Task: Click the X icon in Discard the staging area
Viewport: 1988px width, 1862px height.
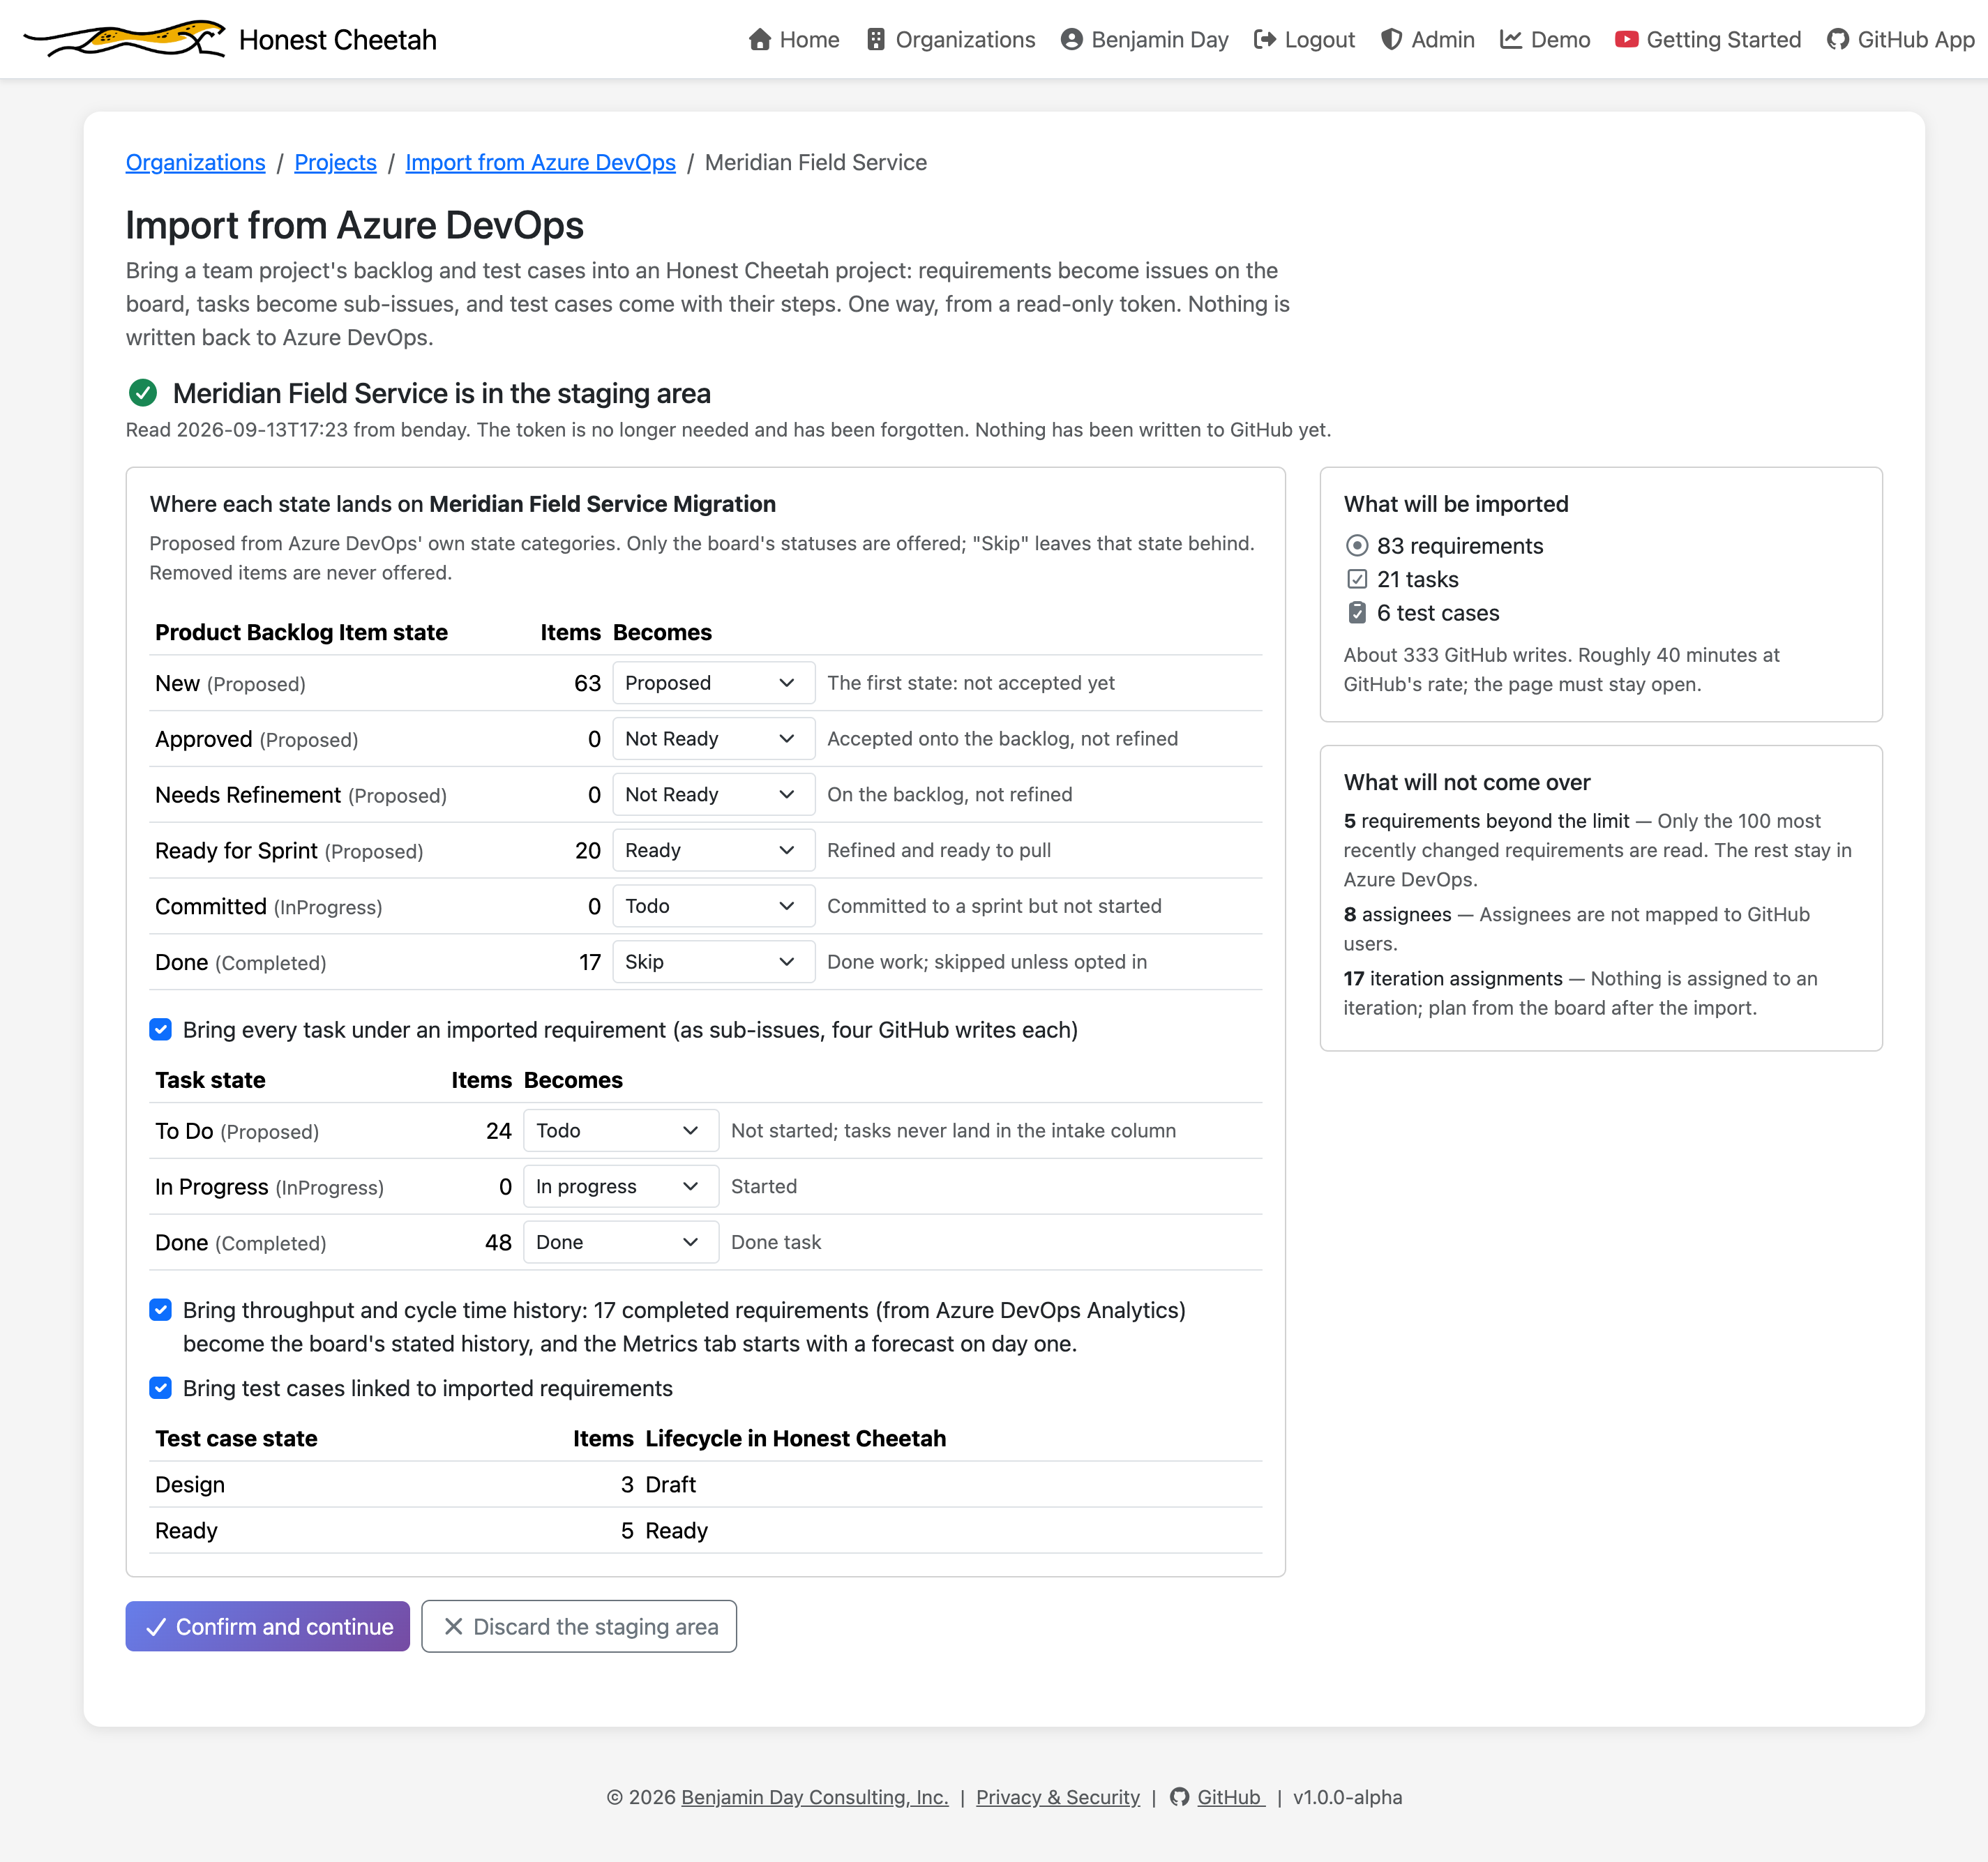Action: [x=453, y=1627]
